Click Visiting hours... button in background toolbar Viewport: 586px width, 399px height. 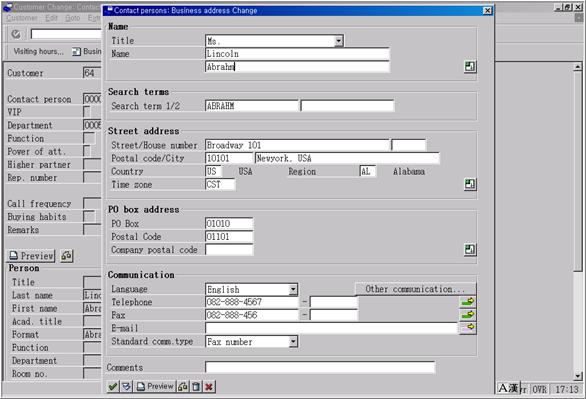click(x=38, y=51)
